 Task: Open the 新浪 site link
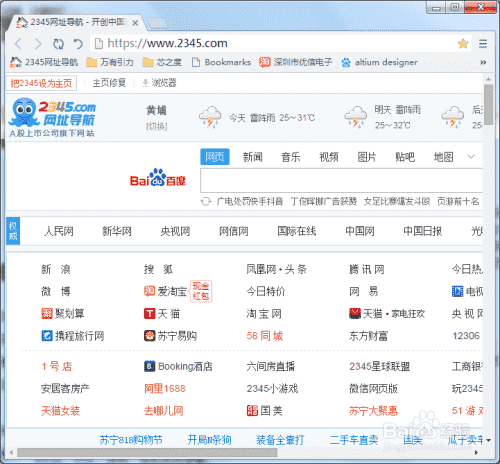click(56, 269)
